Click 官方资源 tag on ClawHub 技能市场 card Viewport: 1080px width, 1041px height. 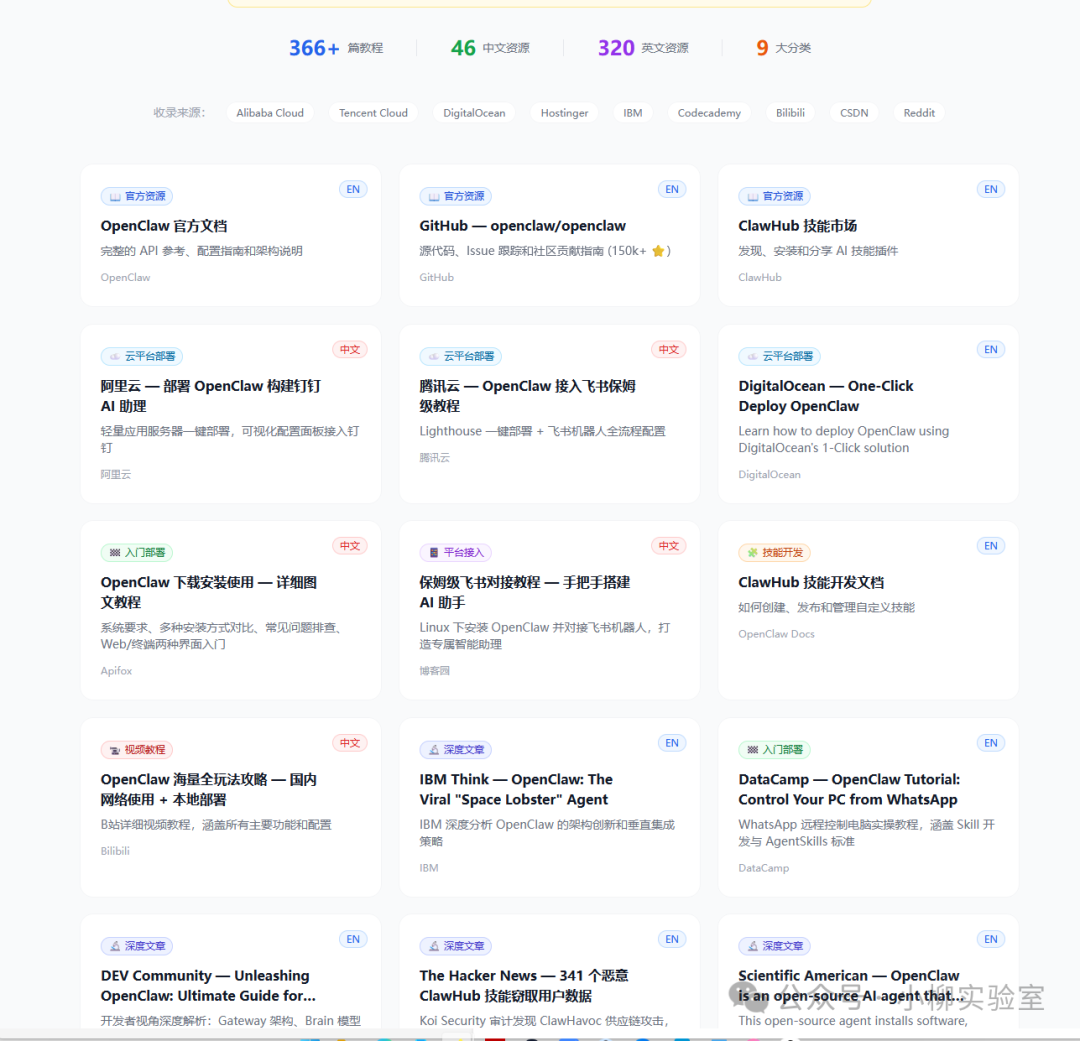tap(775, 196)
